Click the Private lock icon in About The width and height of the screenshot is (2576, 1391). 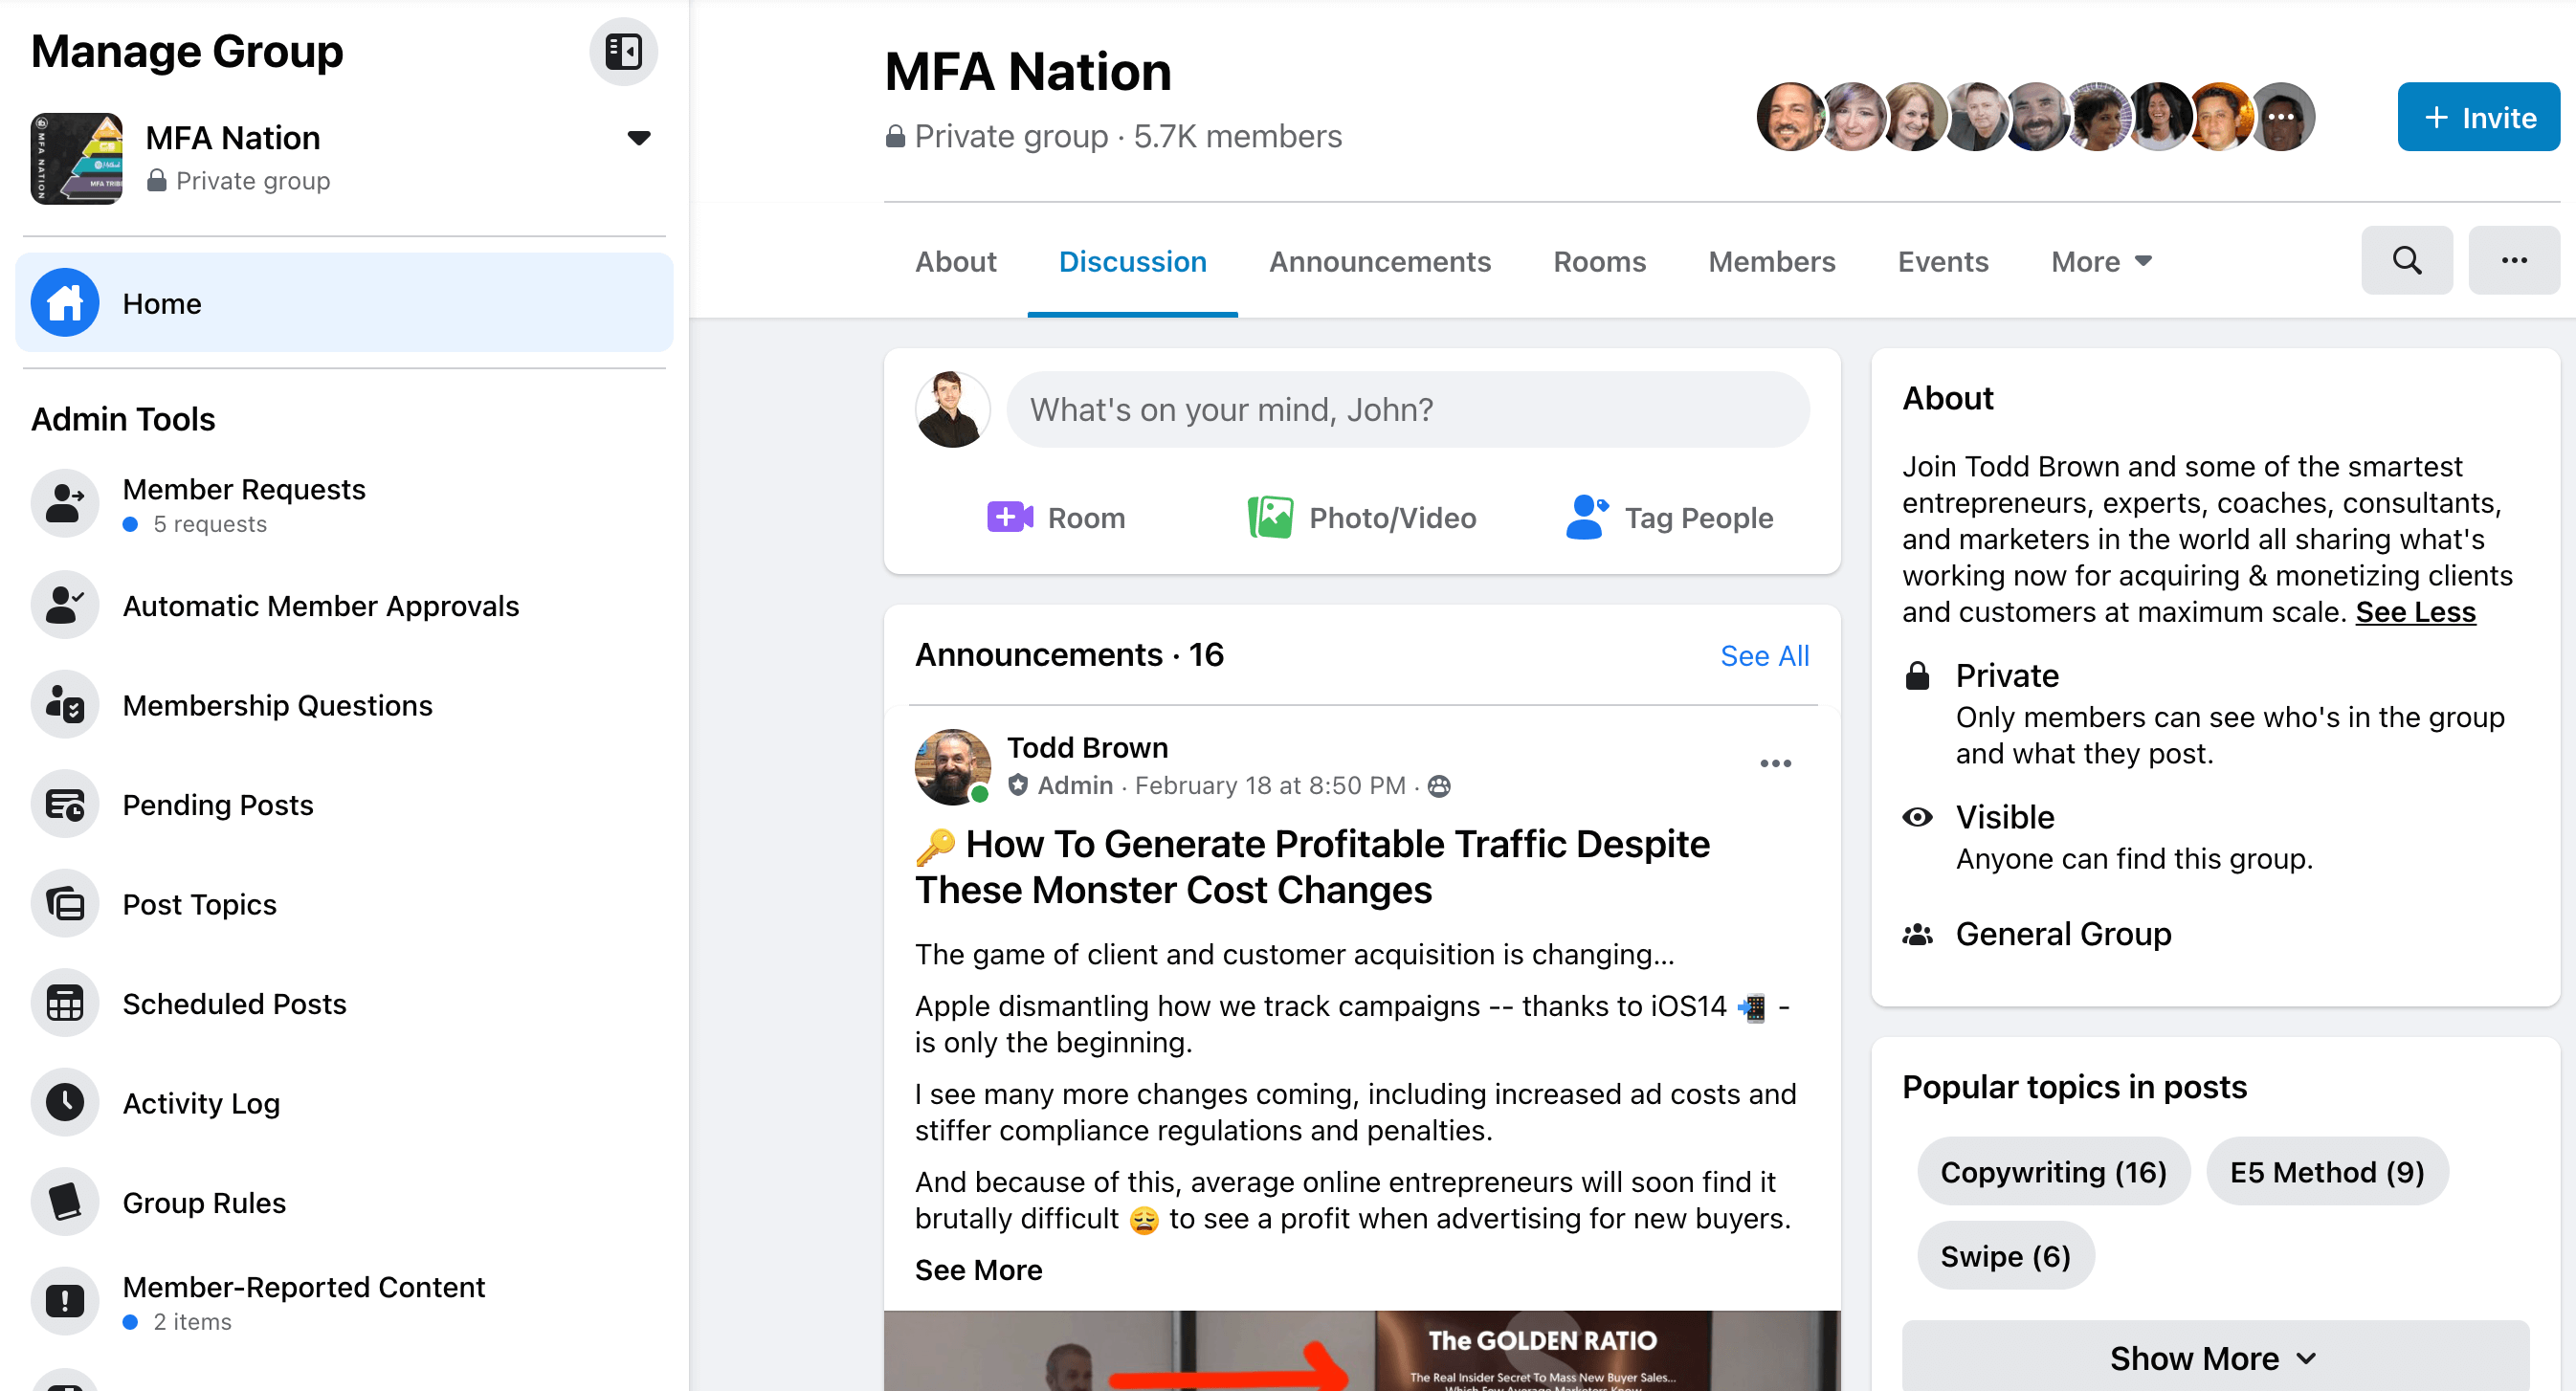point(1917,677)
